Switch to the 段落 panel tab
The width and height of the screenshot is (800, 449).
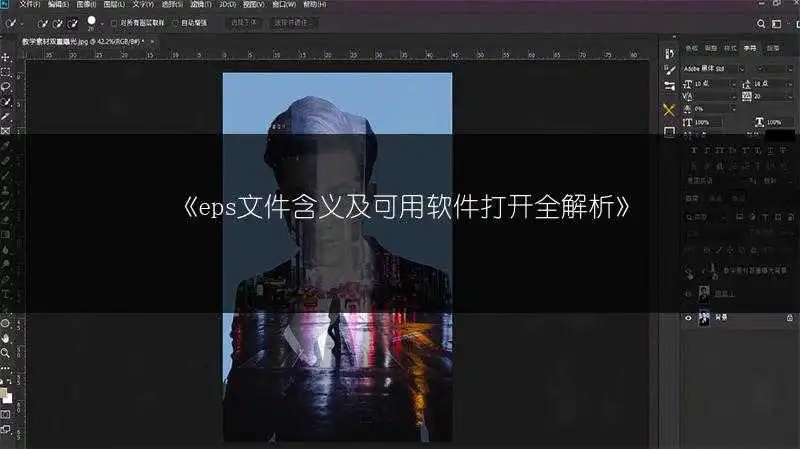pyautogui.click(x=773, y=48)
